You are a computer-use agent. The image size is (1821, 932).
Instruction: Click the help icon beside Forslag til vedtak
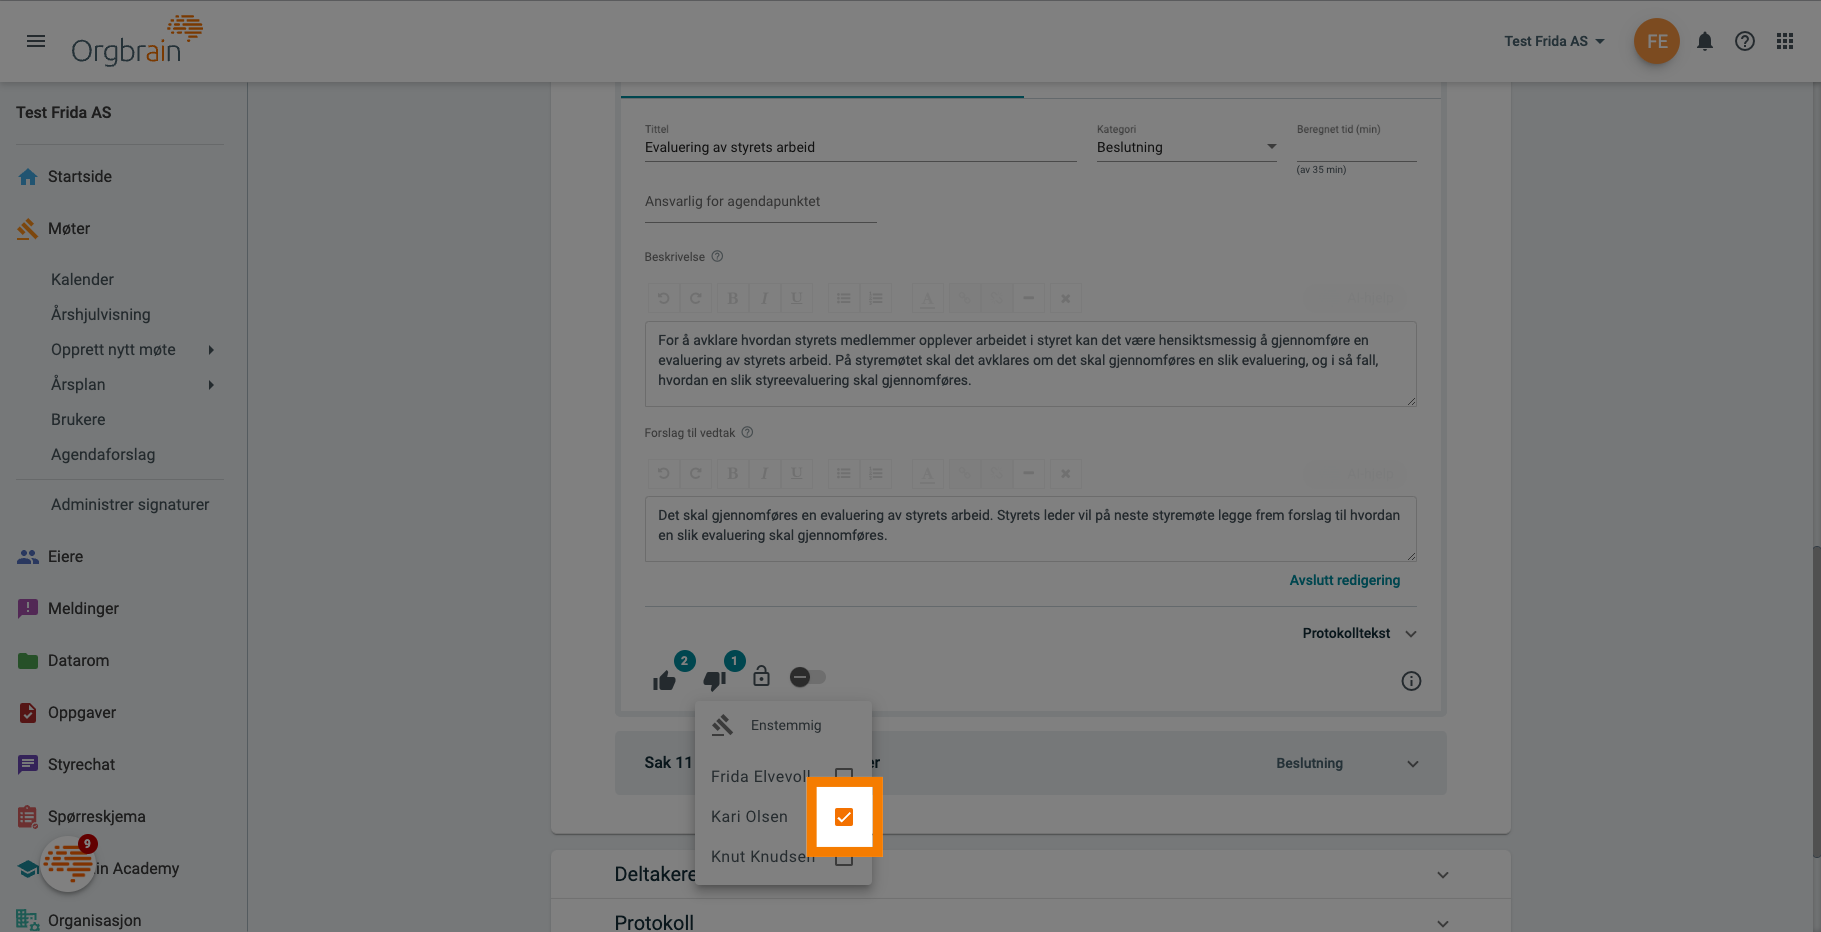(x=747, y=433)
